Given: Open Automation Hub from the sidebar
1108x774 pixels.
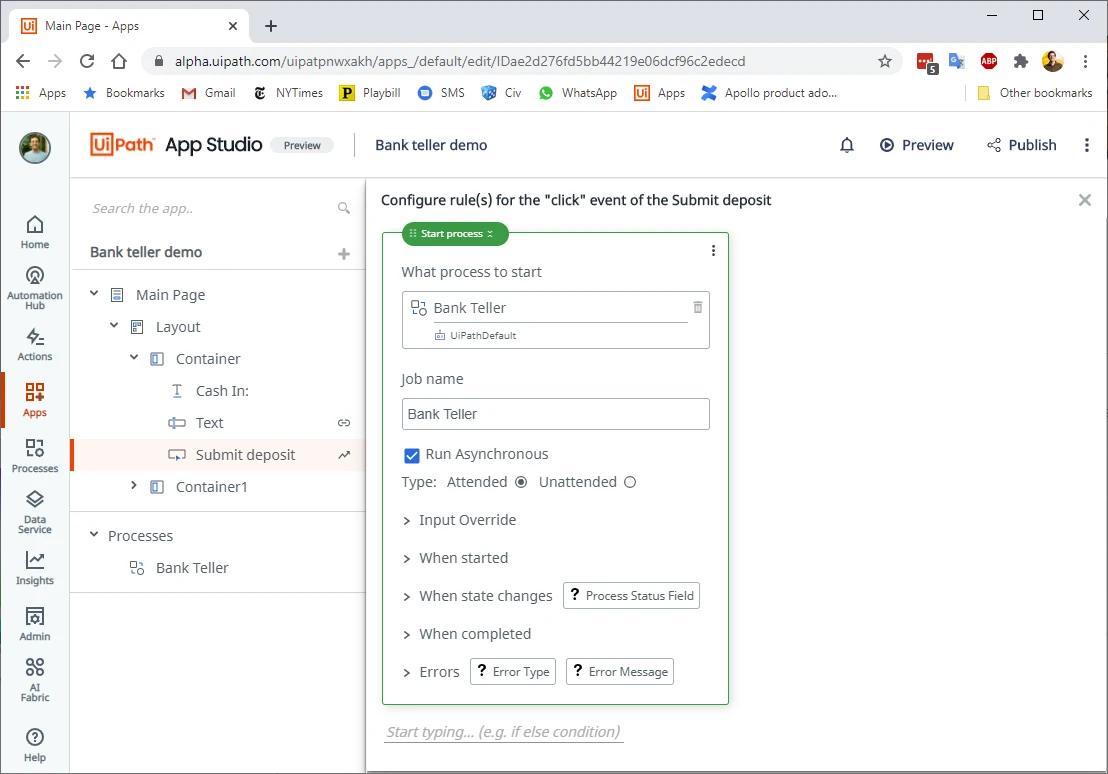Looking at the screenshot, I should [35, 288].
